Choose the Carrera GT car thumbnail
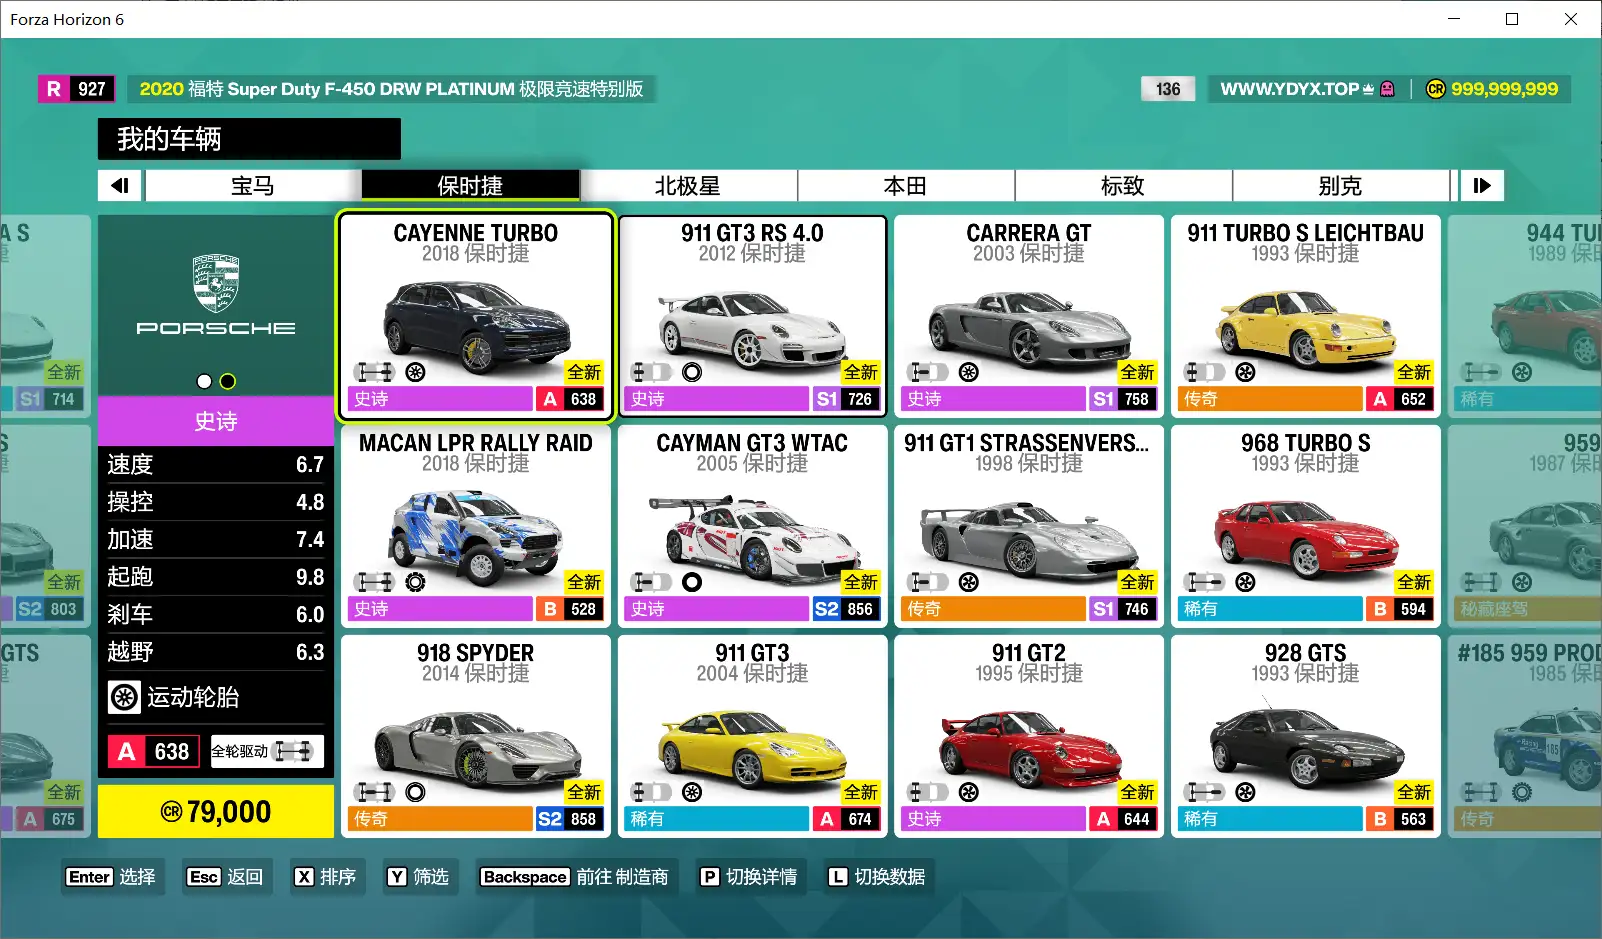Image resolution: width=1602 pixels, height=939 pixels. click(1028, 316)
